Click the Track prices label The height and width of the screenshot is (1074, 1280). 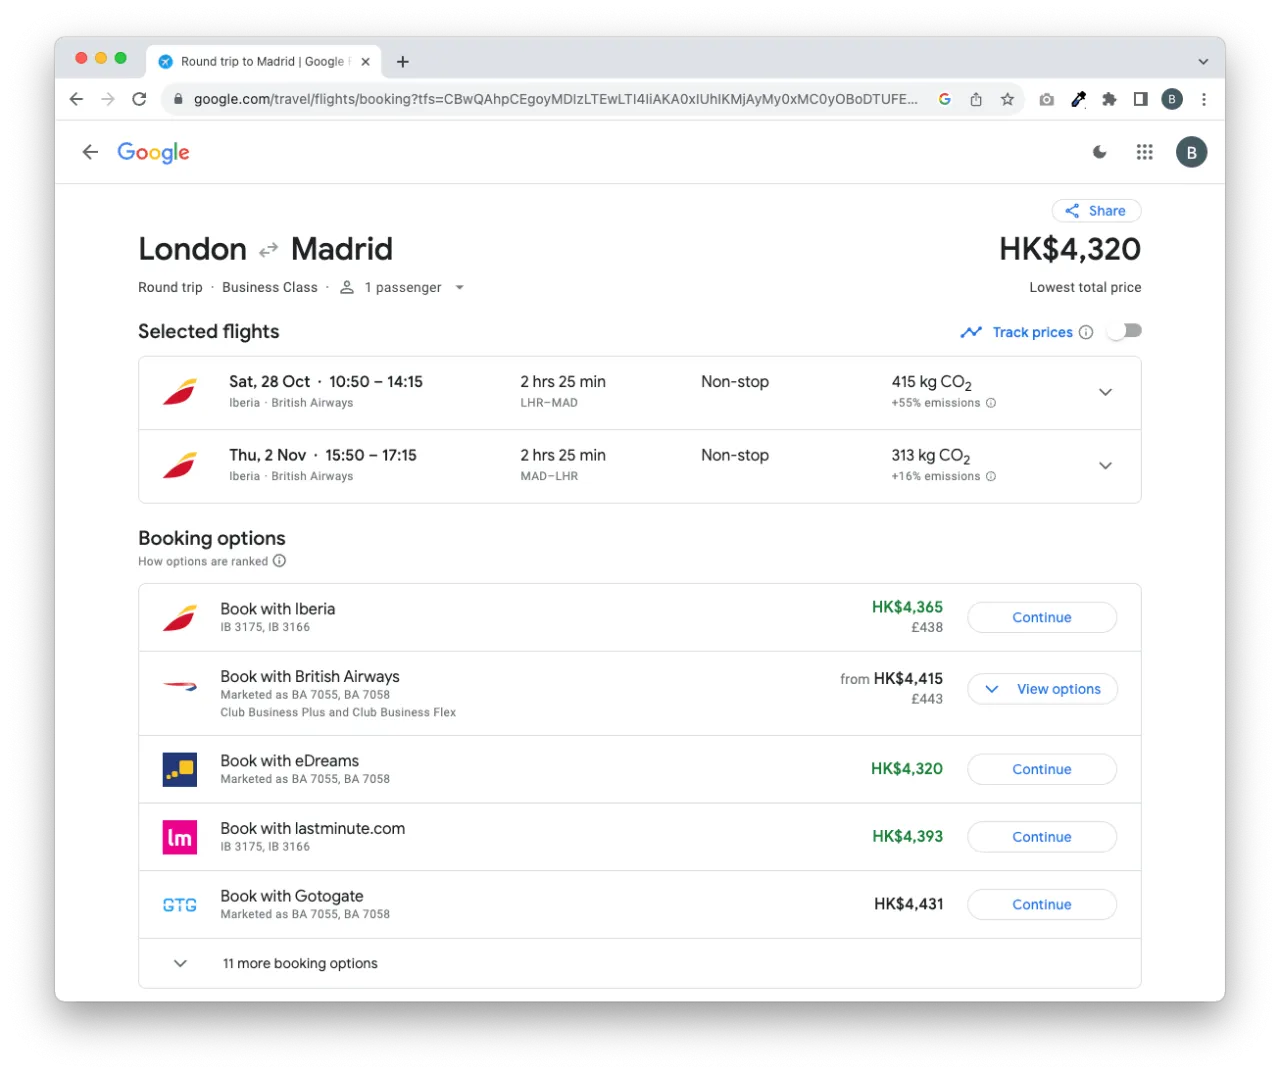(1032, 332)
